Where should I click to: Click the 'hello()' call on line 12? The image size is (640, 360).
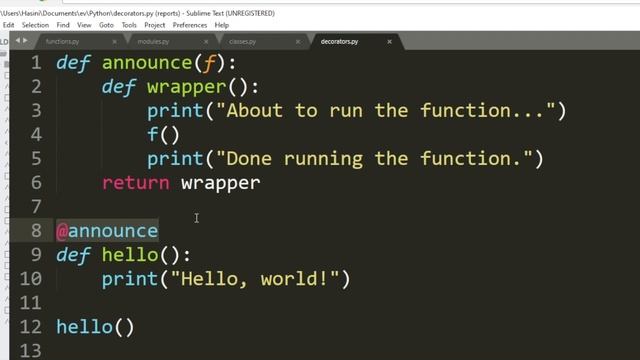[x=95, y=327]
